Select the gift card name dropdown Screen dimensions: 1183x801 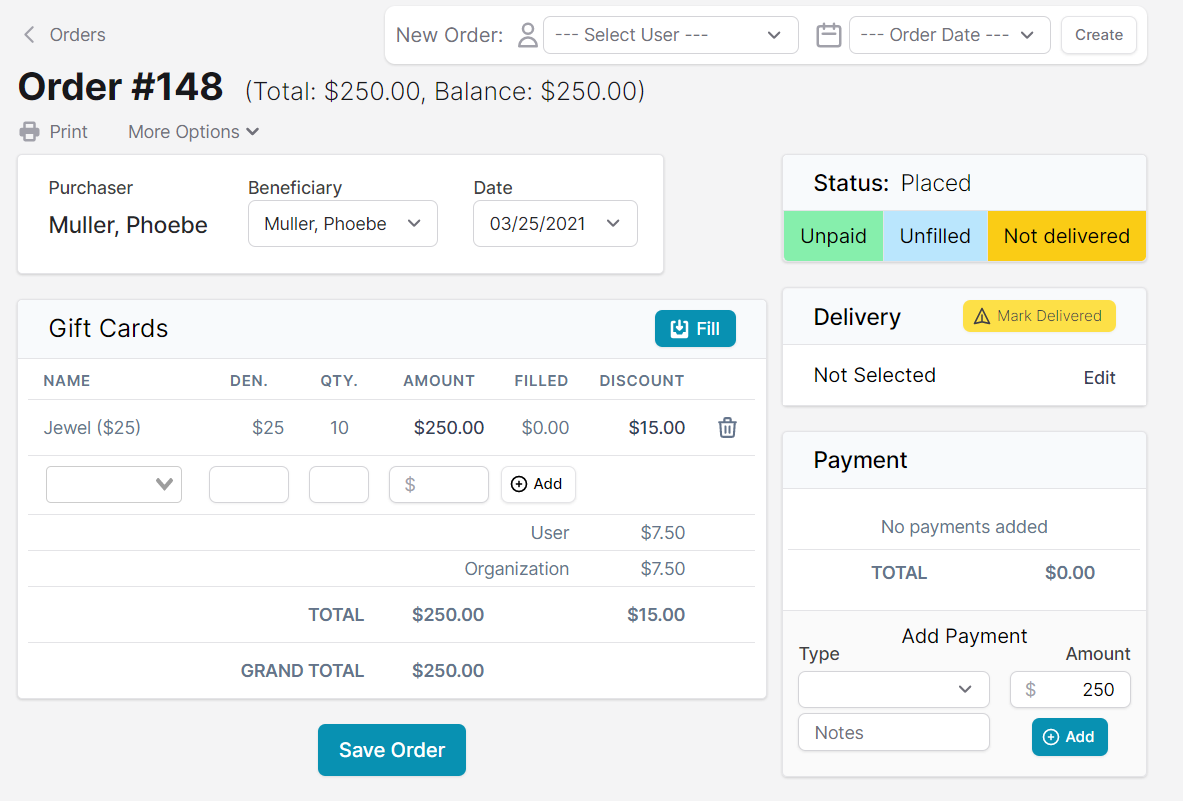114,484
